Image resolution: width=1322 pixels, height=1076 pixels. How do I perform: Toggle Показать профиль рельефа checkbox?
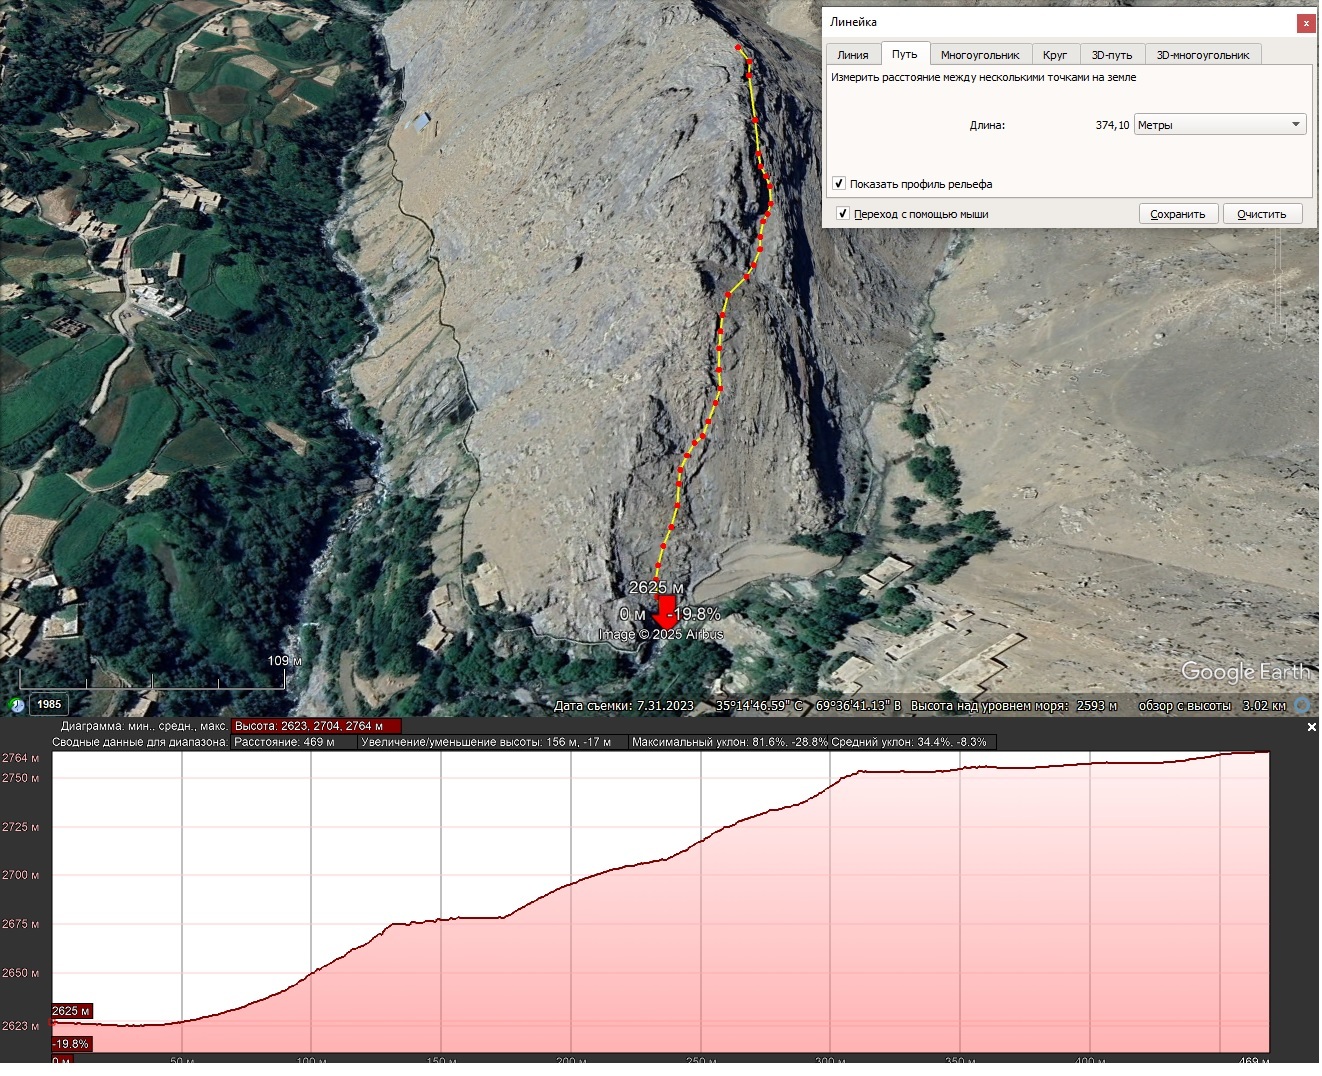coord(839,184)
